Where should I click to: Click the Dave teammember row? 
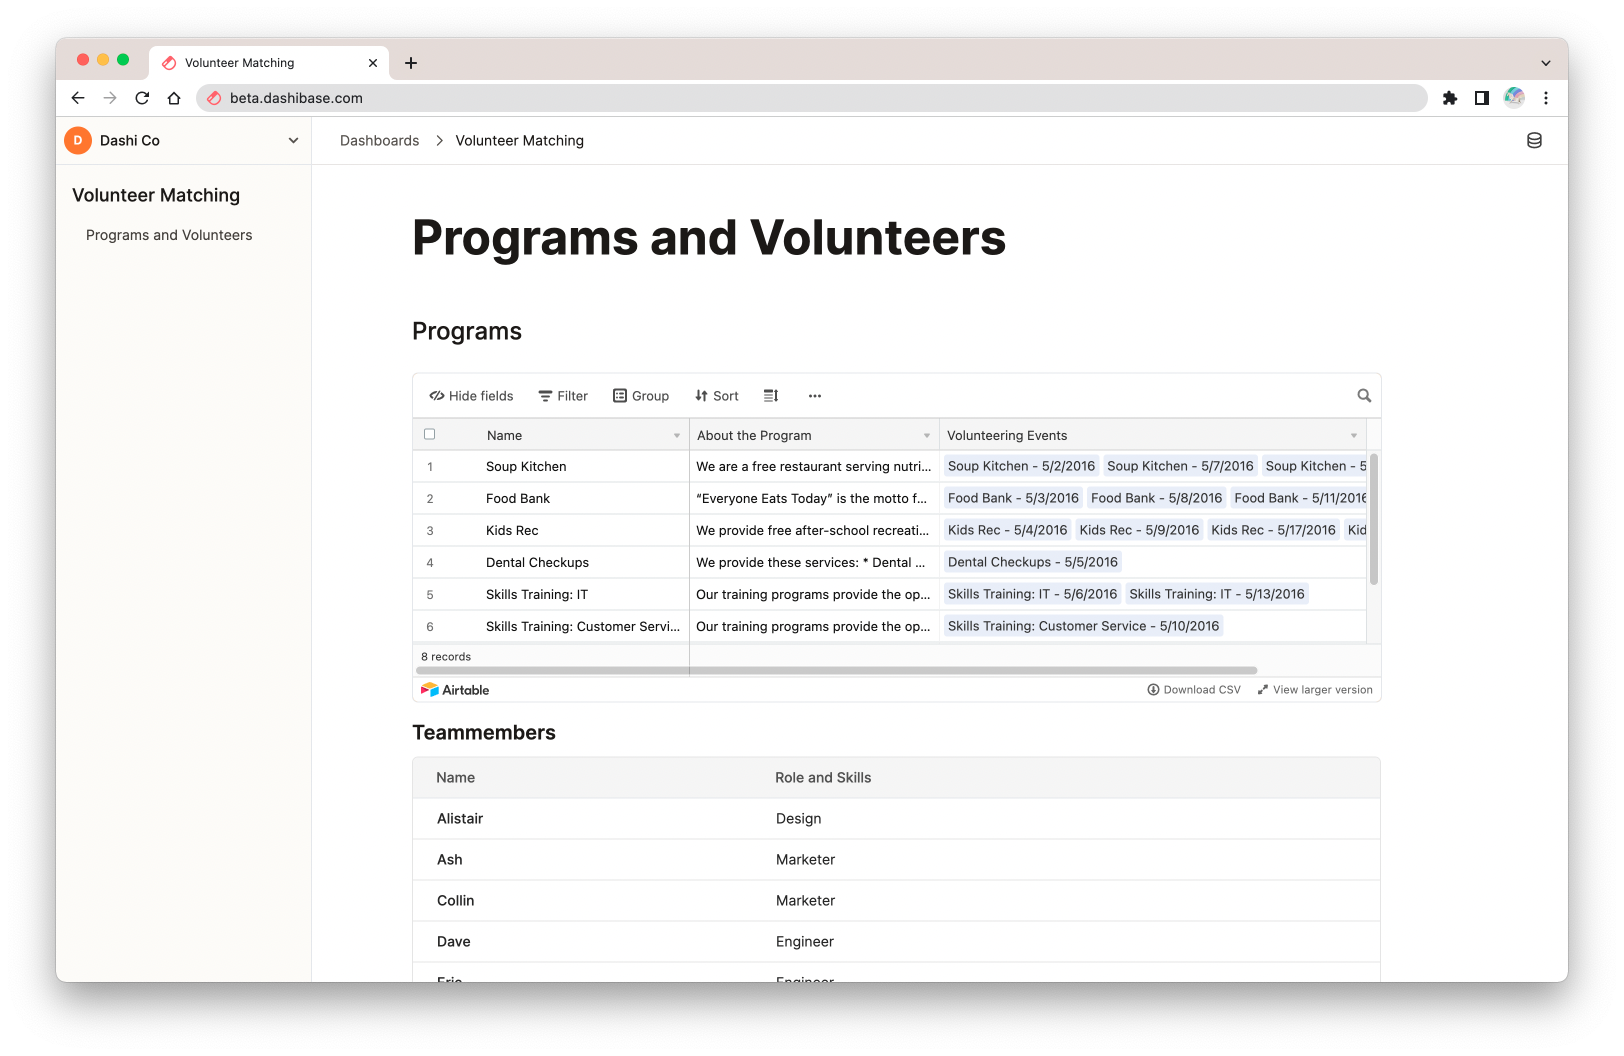pos(896,941)
